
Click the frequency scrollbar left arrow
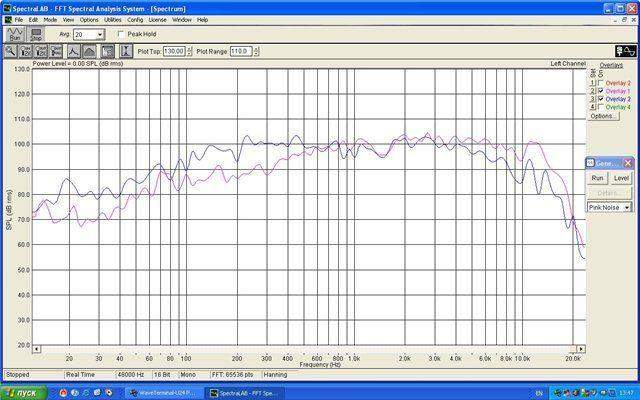coord(36,349)
